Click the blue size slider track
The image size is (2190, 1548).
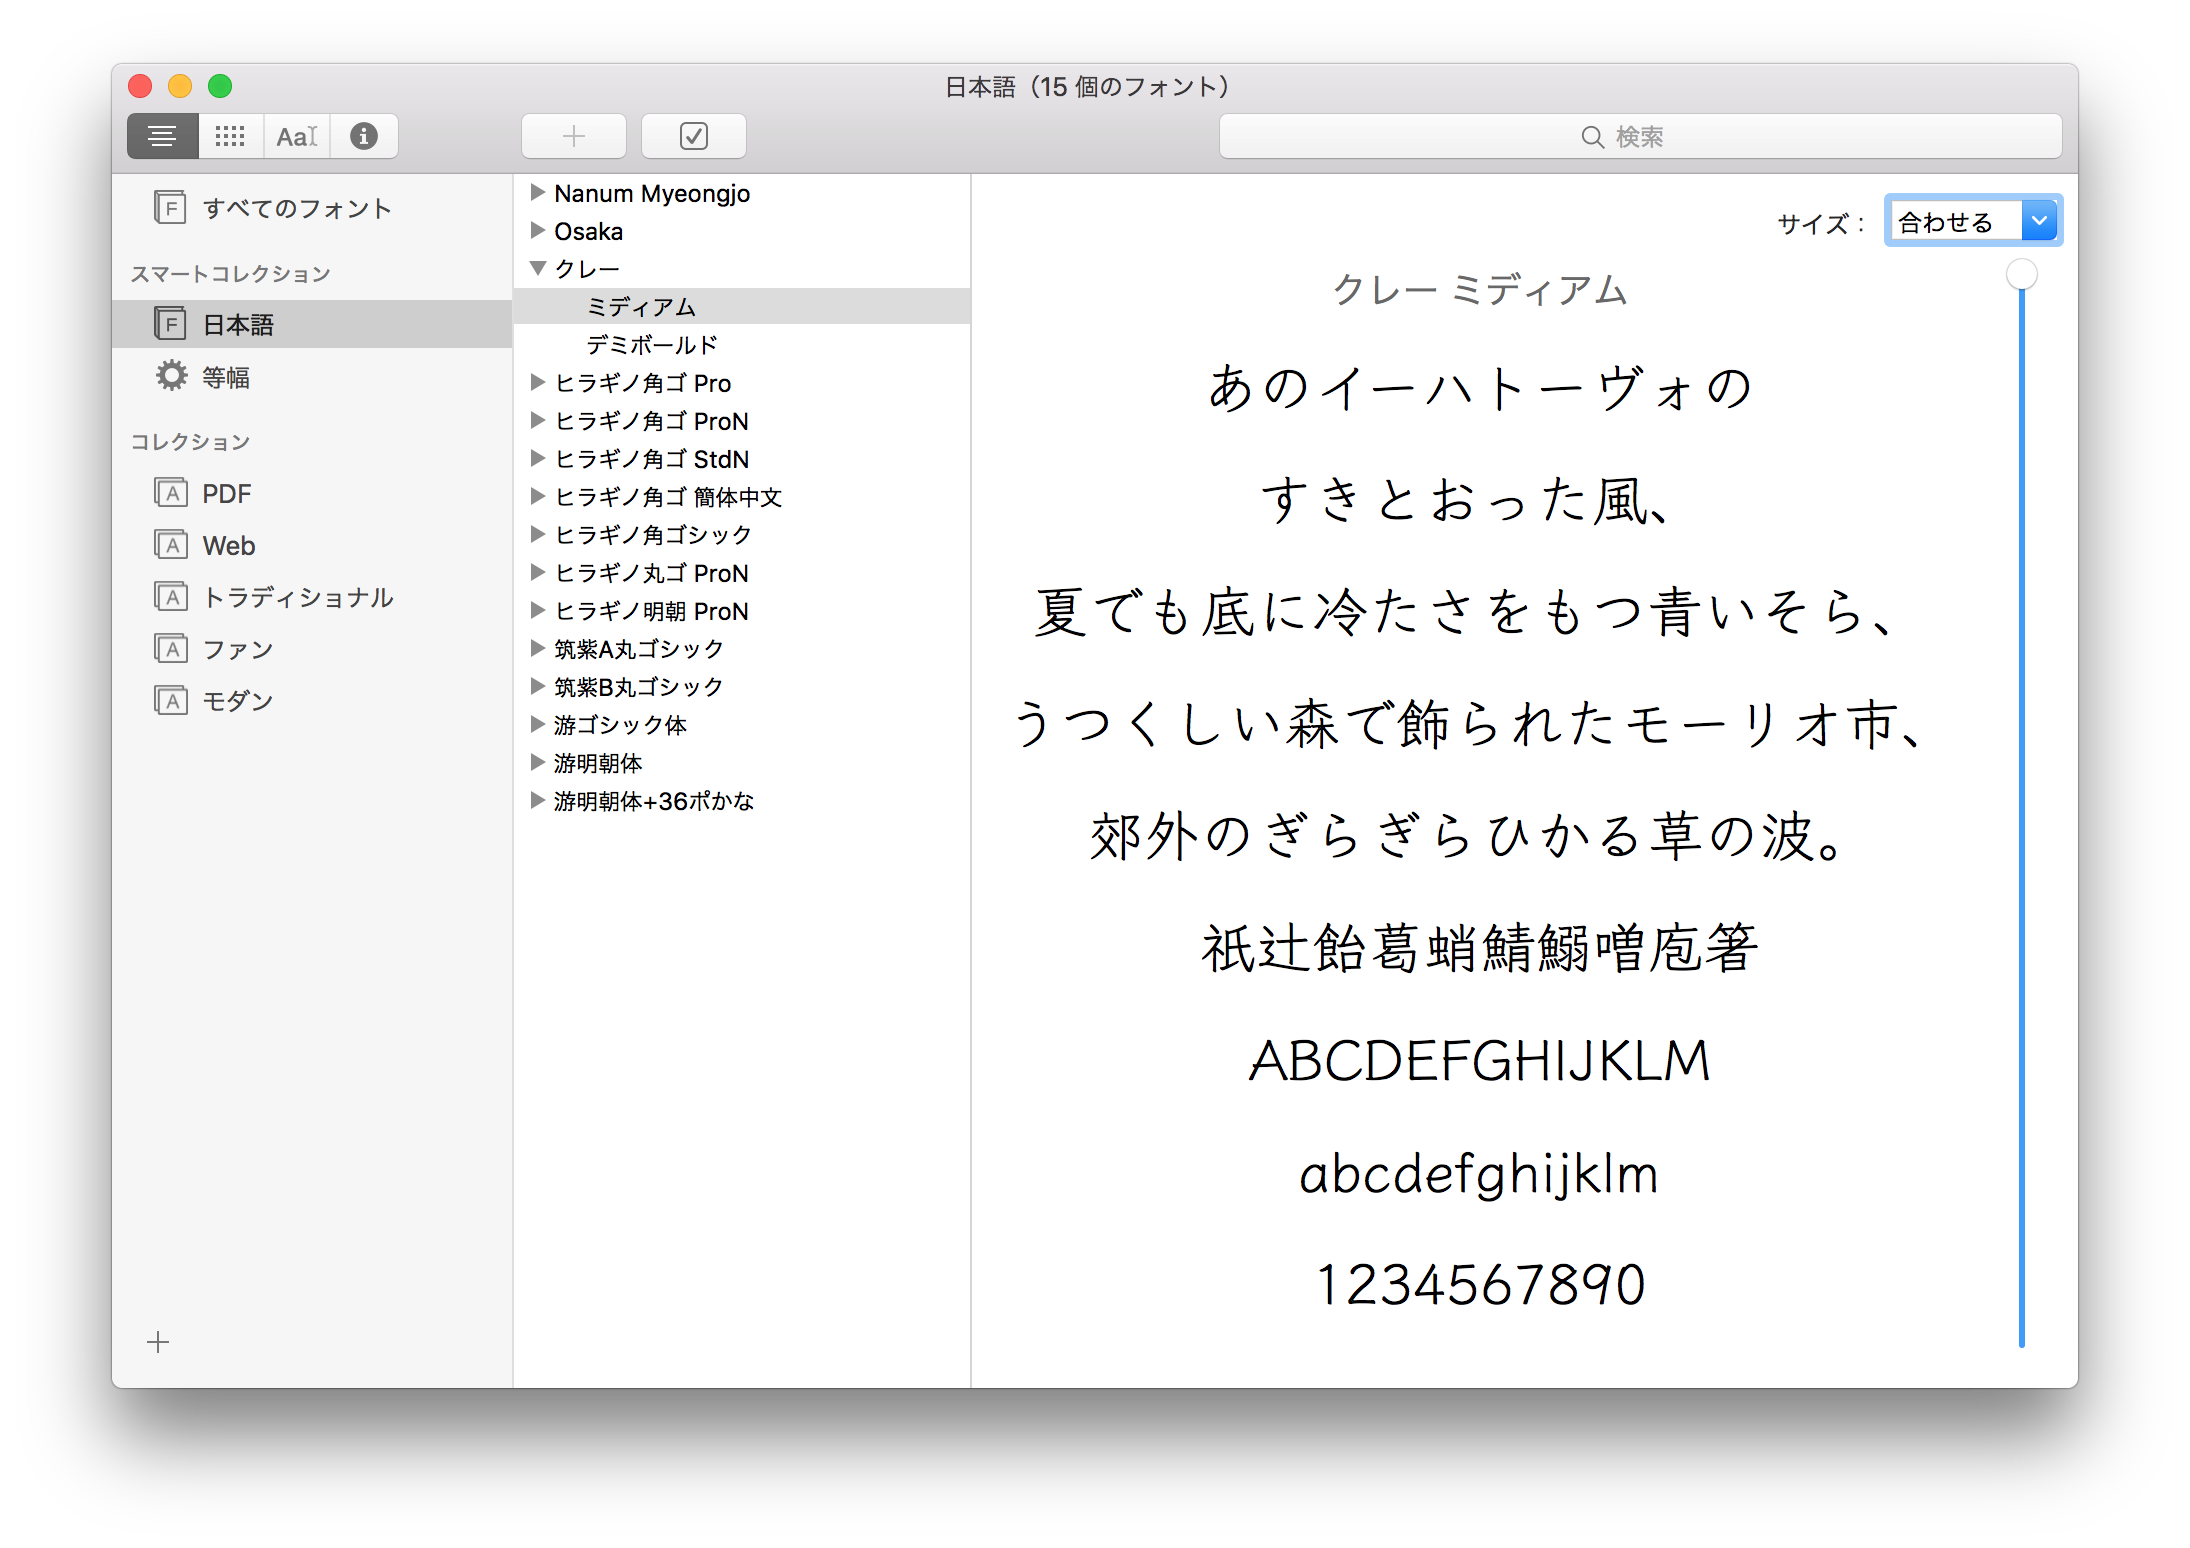2022,820
